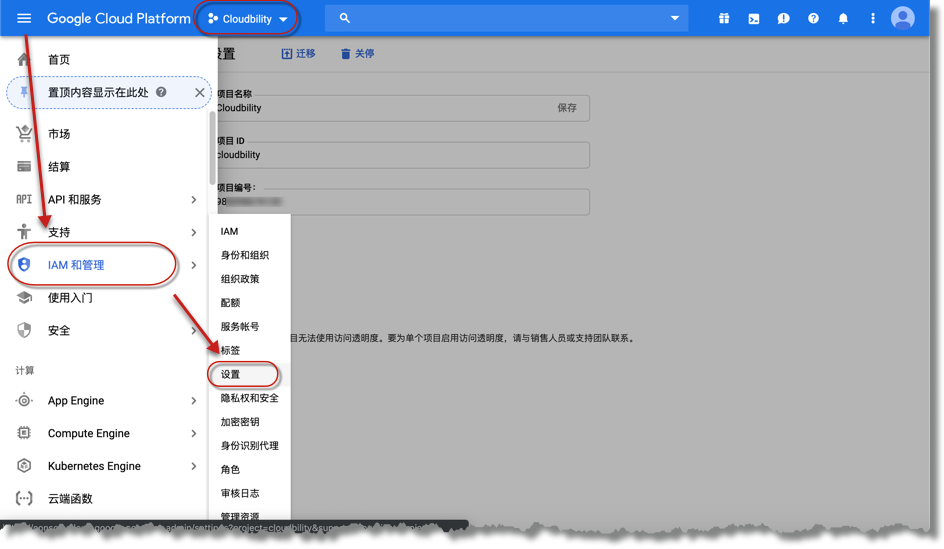Click the Compute Engine chip icon
944x549 pixels.
coord(24,433)
